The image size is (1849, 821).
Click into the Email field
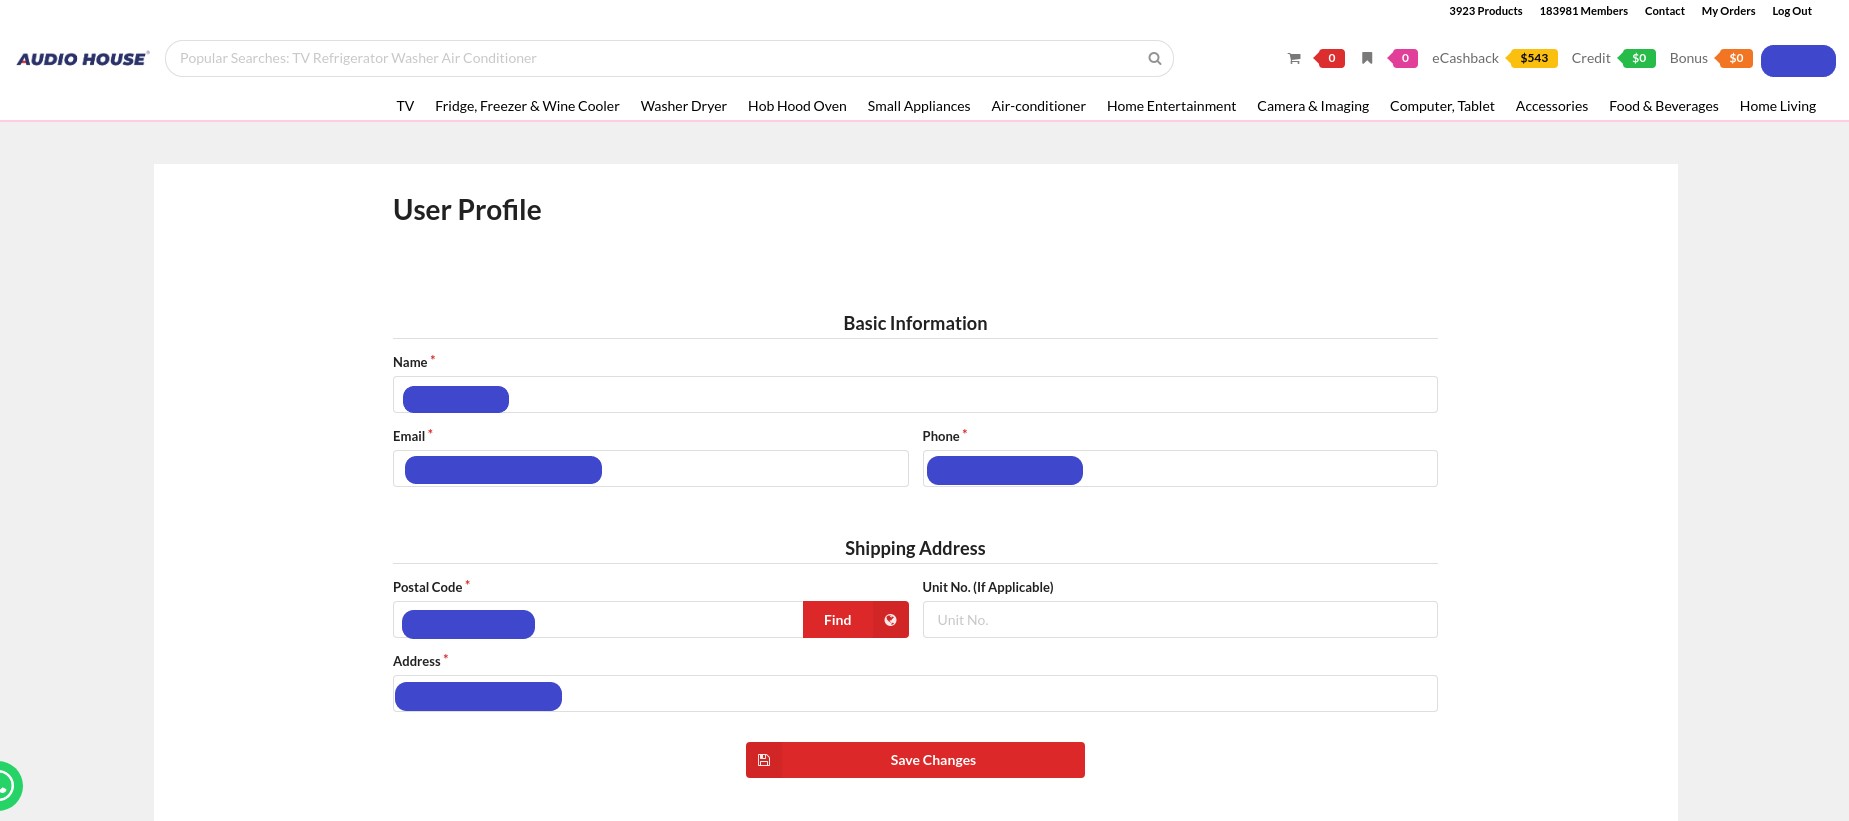[651, 469]
